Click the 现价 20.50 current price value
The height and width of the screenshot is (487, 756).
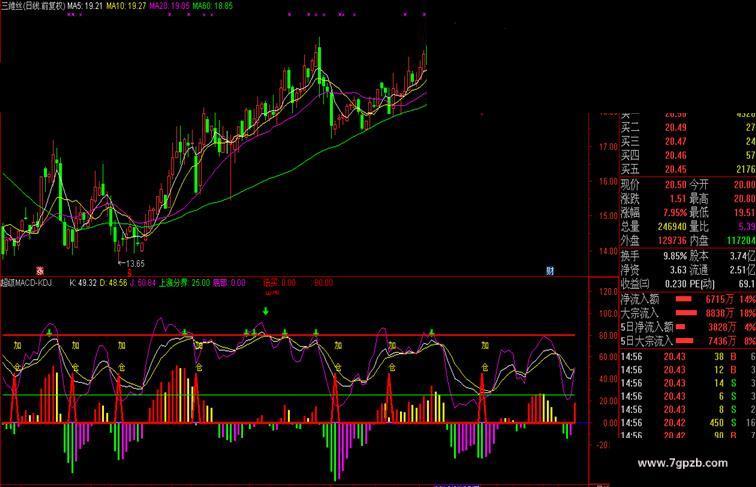(675, 185)
